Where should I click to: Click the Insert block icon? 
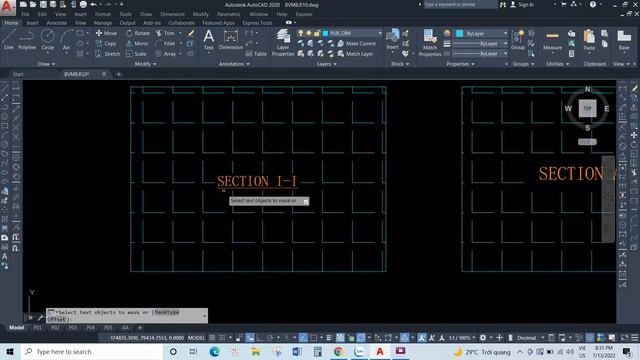tap(392, 40)
